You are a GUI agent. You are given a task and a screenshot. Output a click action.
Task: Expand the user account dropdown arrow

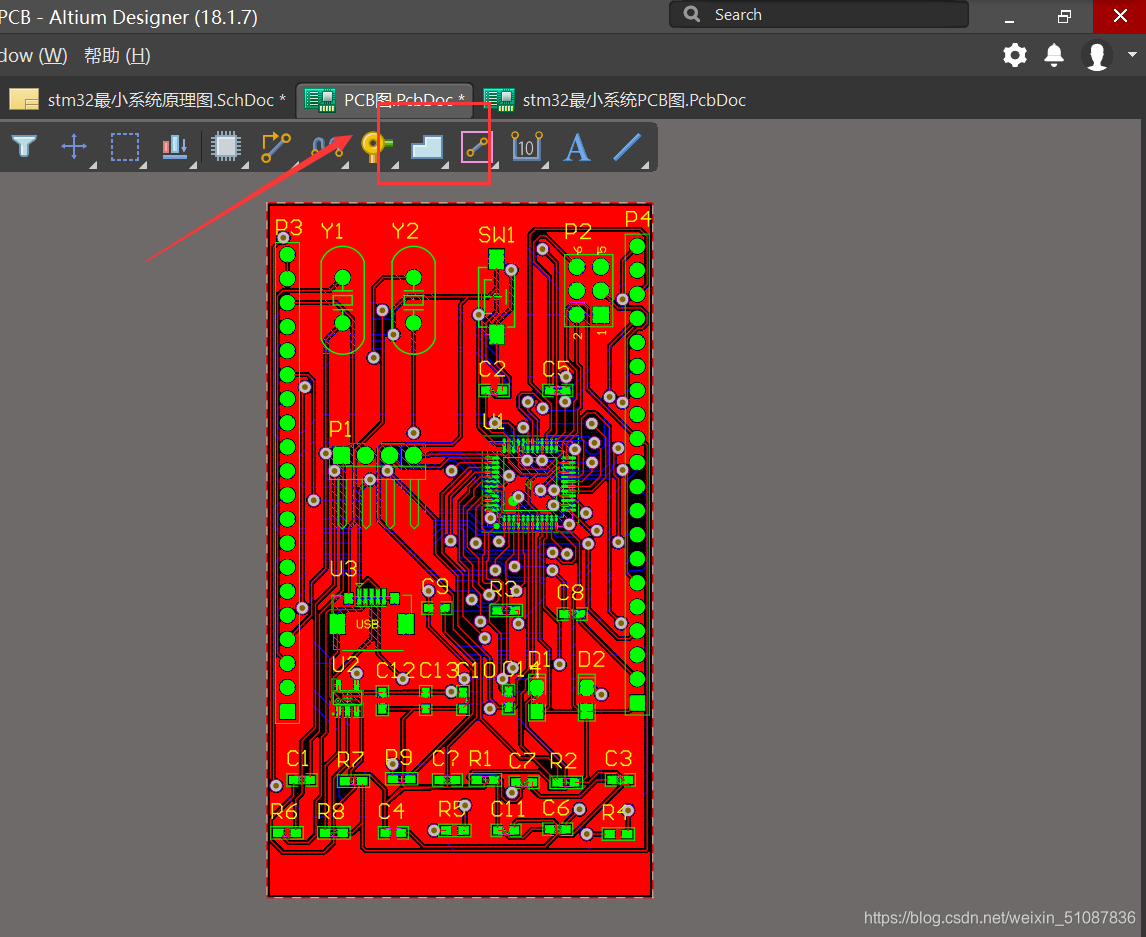click(1132, 55)
